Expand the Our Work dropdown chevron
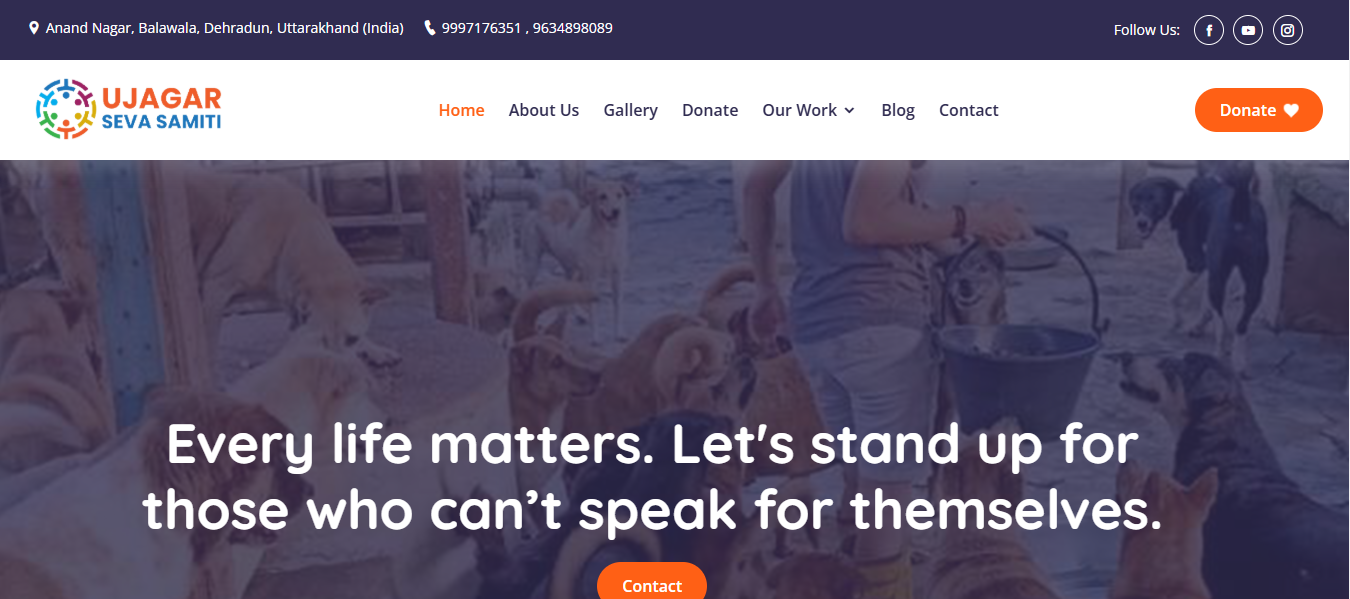This screenshot has height=599, width=1350. 849,110
